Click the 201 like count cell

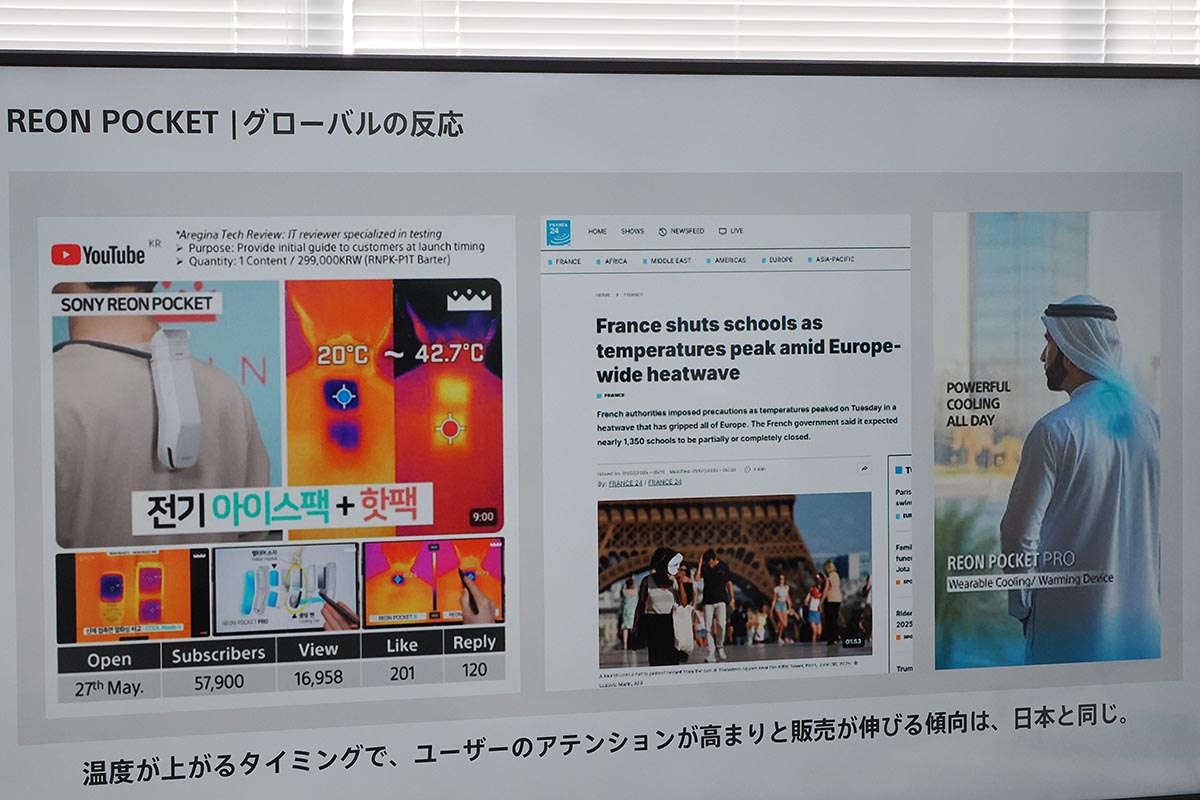401,673
